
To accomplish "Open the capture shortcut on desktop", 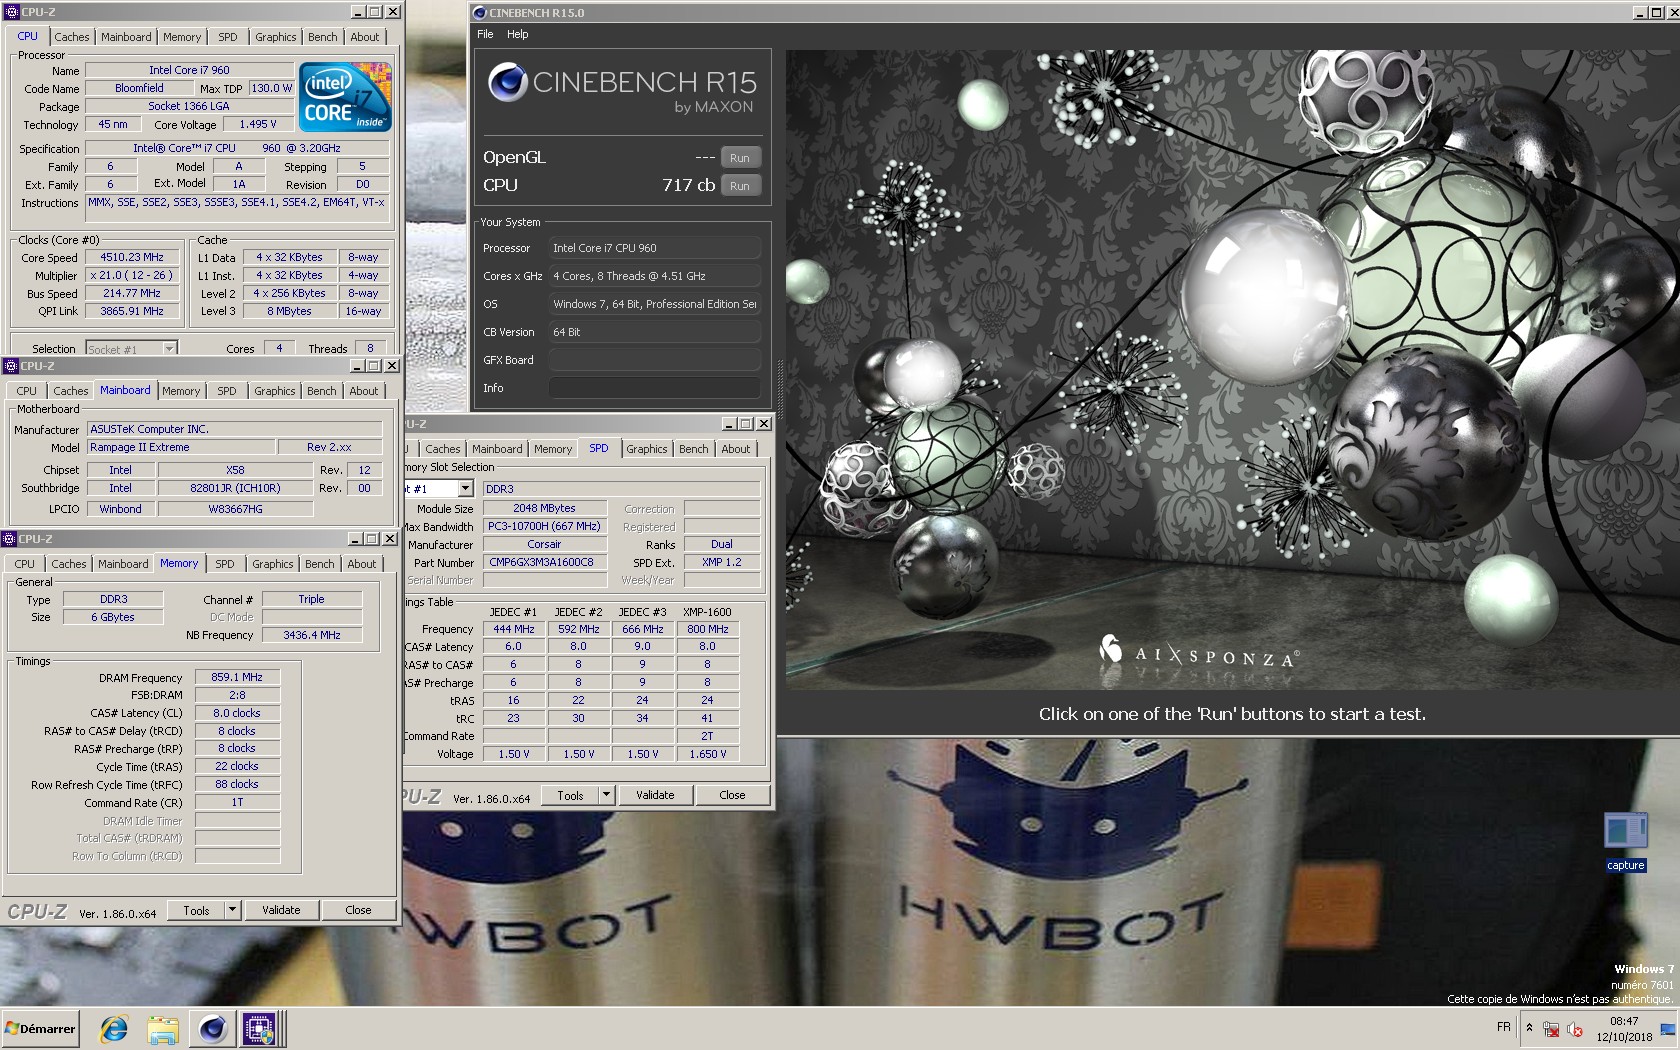I will 1625,842.
